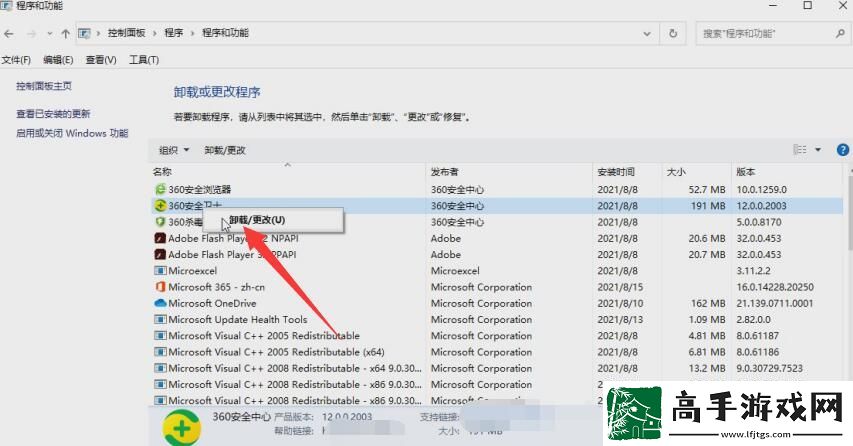853x446 pixels.
Task: Go back with the back arrow
Action: click(x=9, y=34)
